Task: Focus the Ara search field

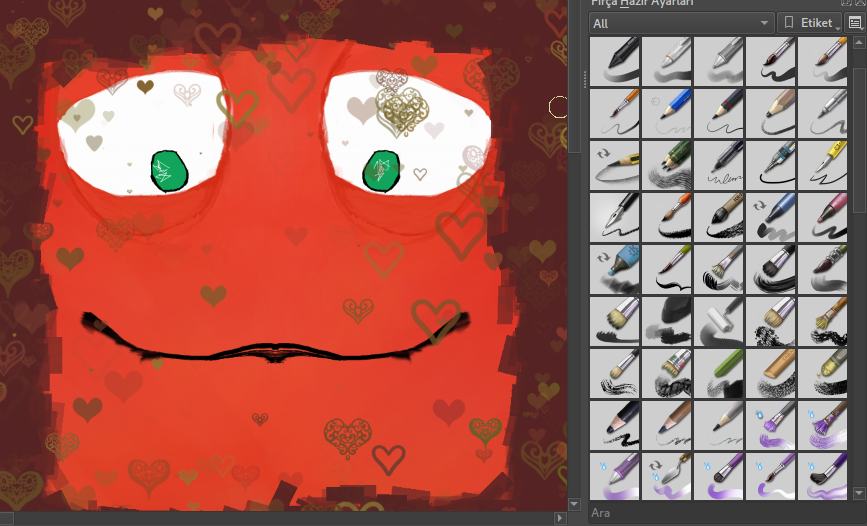Action: 725,513
